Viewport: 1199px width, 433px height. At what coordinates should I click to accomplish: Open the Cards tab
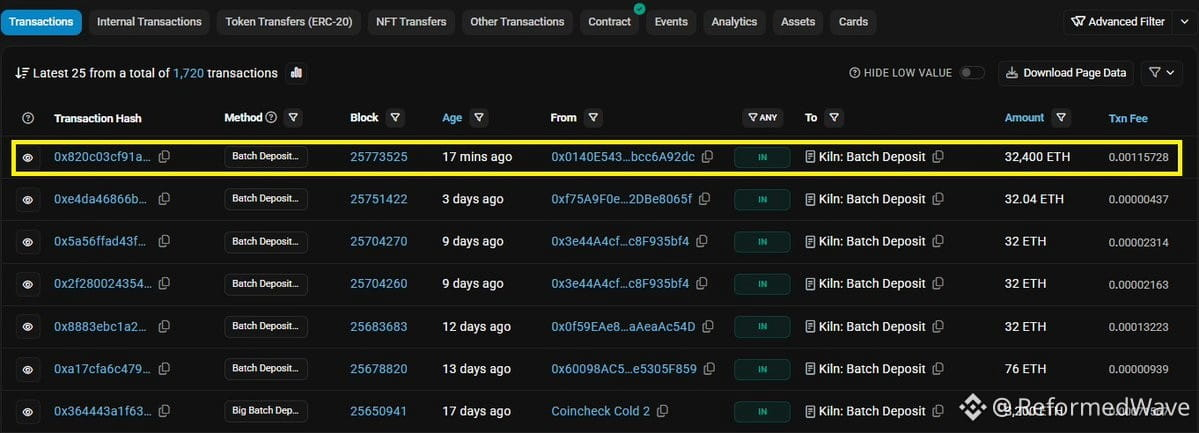(853, 21)
